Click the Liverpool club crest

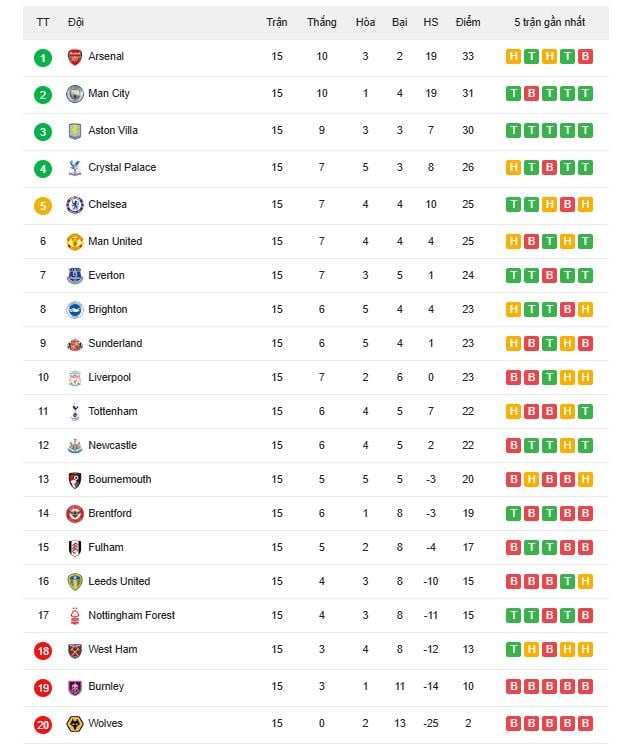75,378
